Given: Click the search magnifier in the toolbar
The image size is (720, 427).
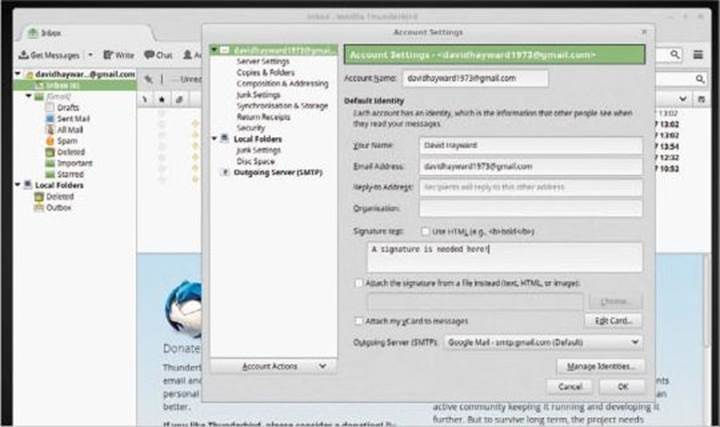Looking at the screenshot, I should [x=675, y=55].
